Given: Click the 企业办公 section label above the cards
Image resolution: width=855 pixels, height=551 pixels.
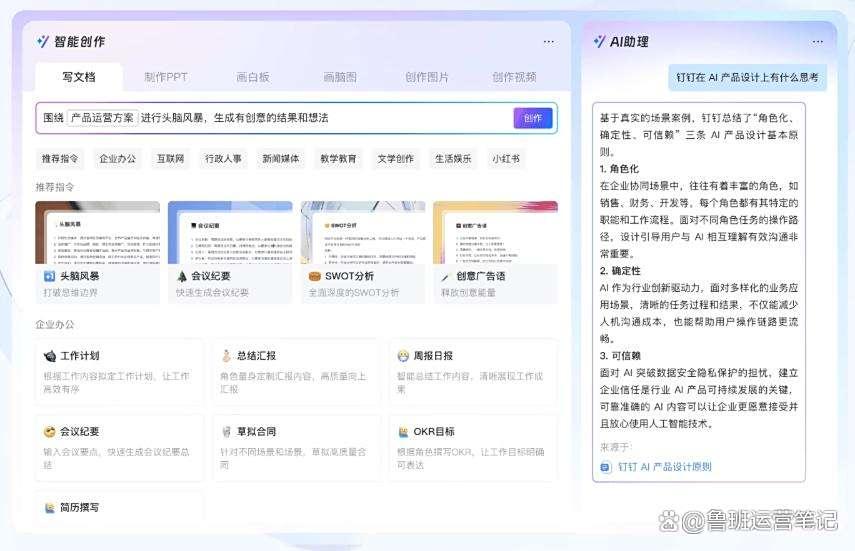Looking at the screenshot, I should click(55, 325).
